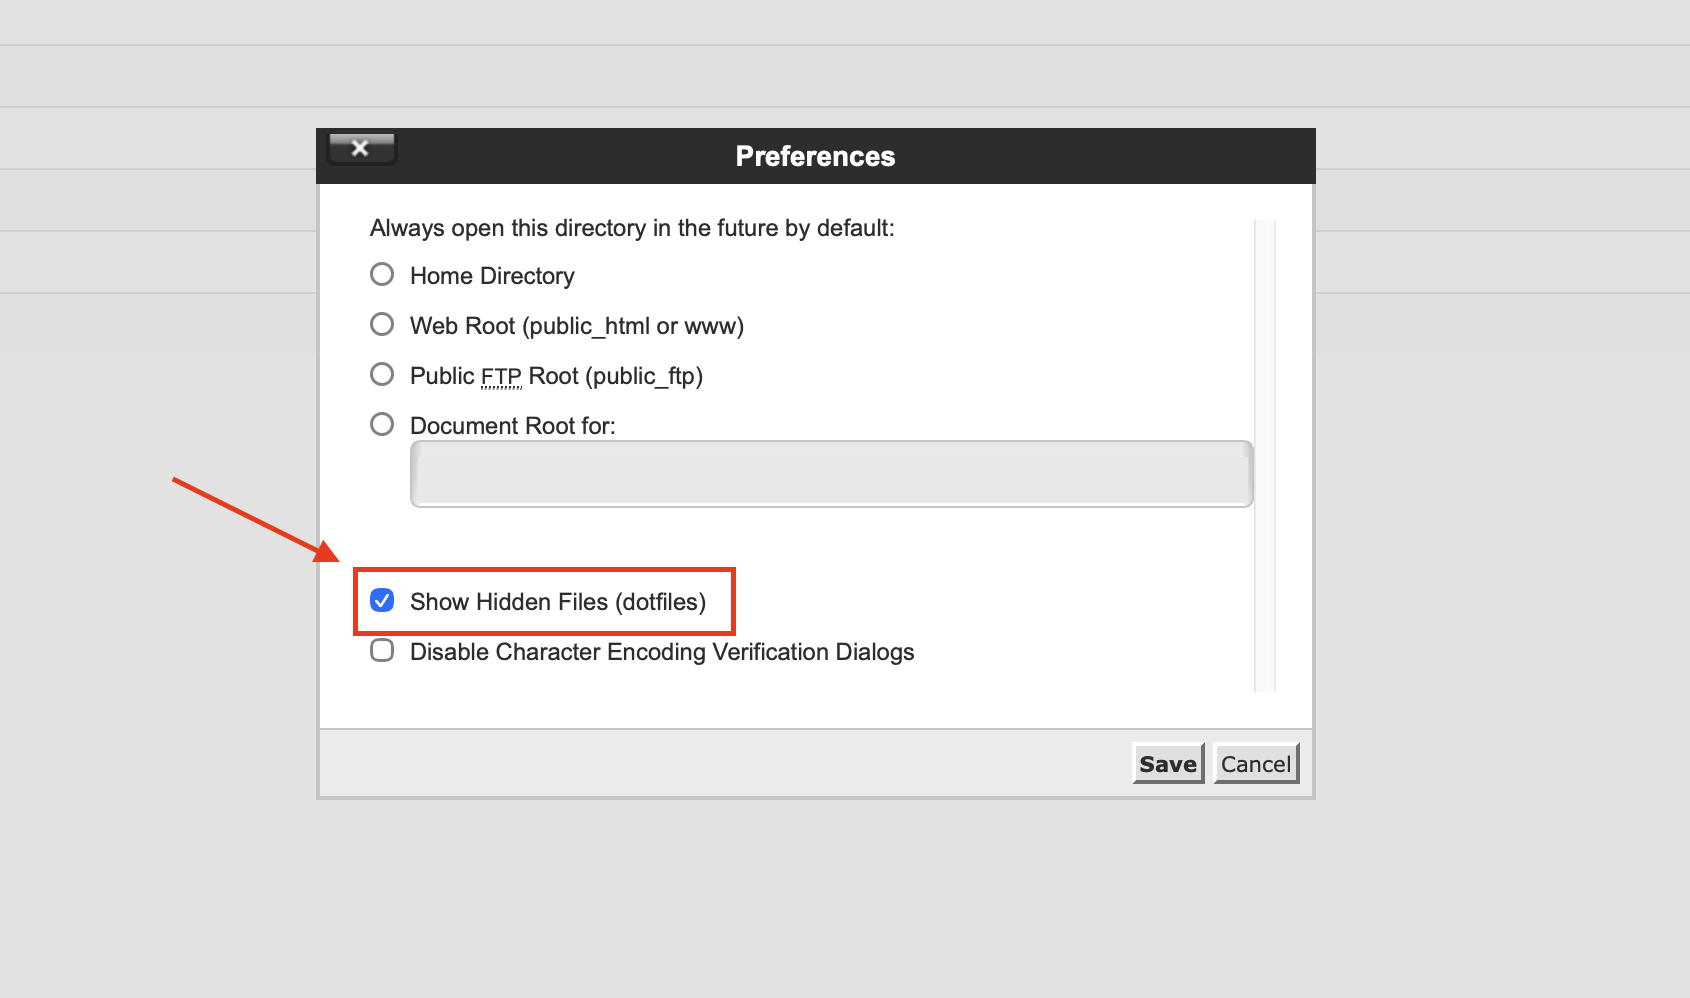The width and height of the screenshot is (1690, 998).
Task: Click the underlined FTP abbreviation text
Action: coord(501,376)
